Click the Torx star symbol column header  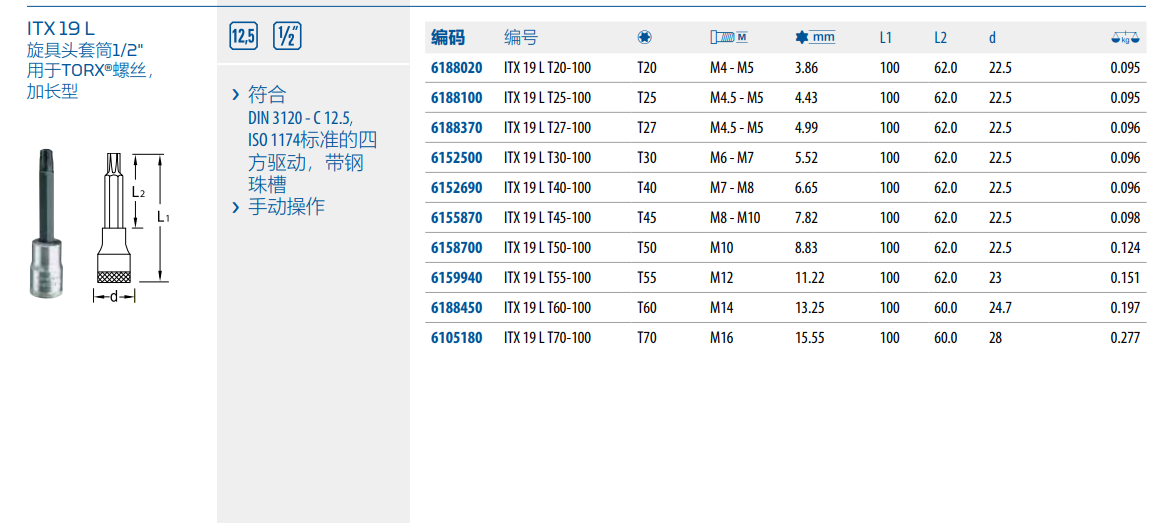[x=644, y=38]
